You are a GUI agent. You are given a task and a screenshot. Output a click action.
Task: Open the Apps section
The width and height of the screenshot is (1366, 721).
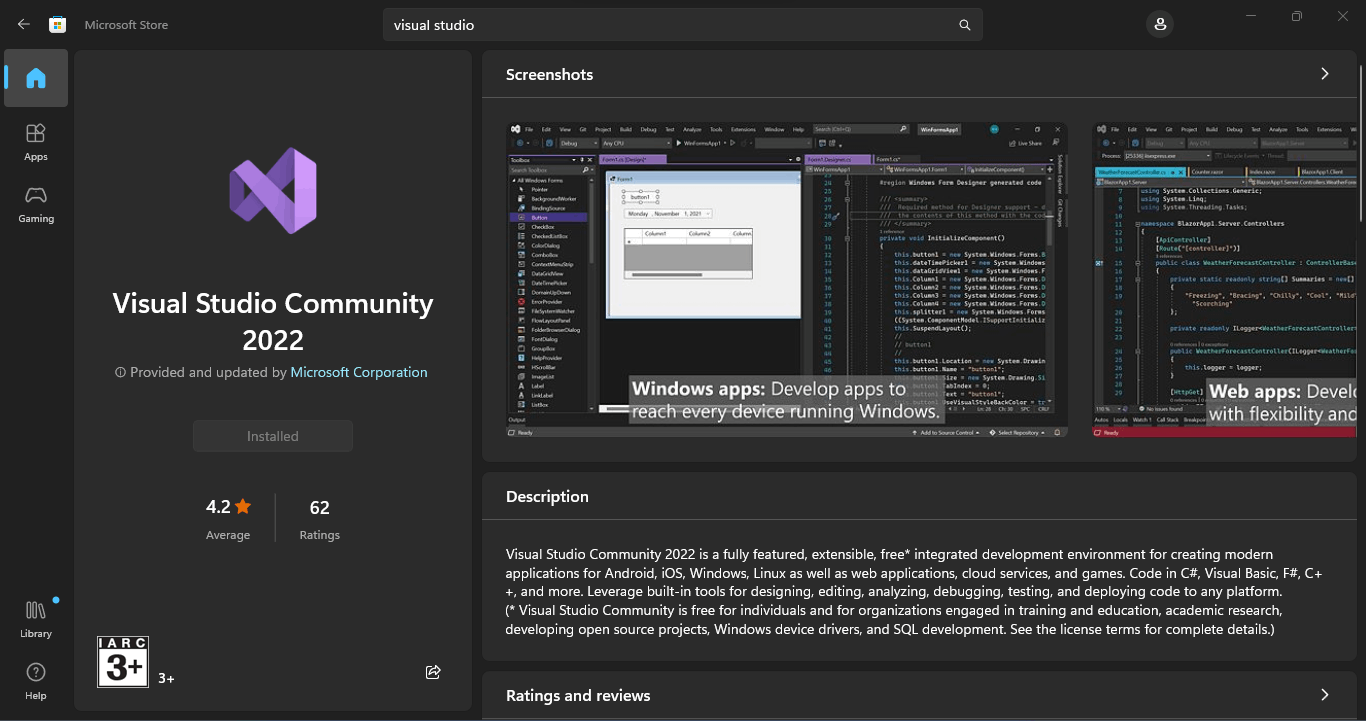coord(36,142)
